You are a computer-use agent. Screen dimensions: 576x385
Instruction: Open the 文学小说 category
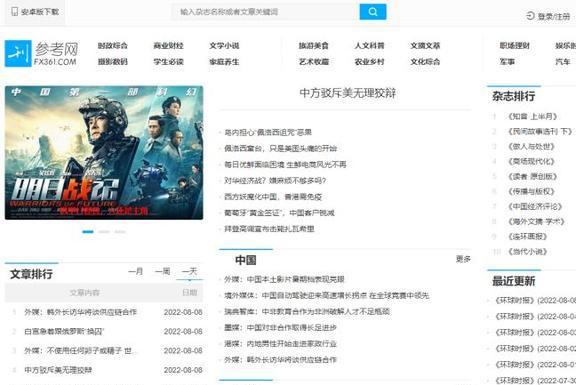pyautogui.click(x=224, y=46)
